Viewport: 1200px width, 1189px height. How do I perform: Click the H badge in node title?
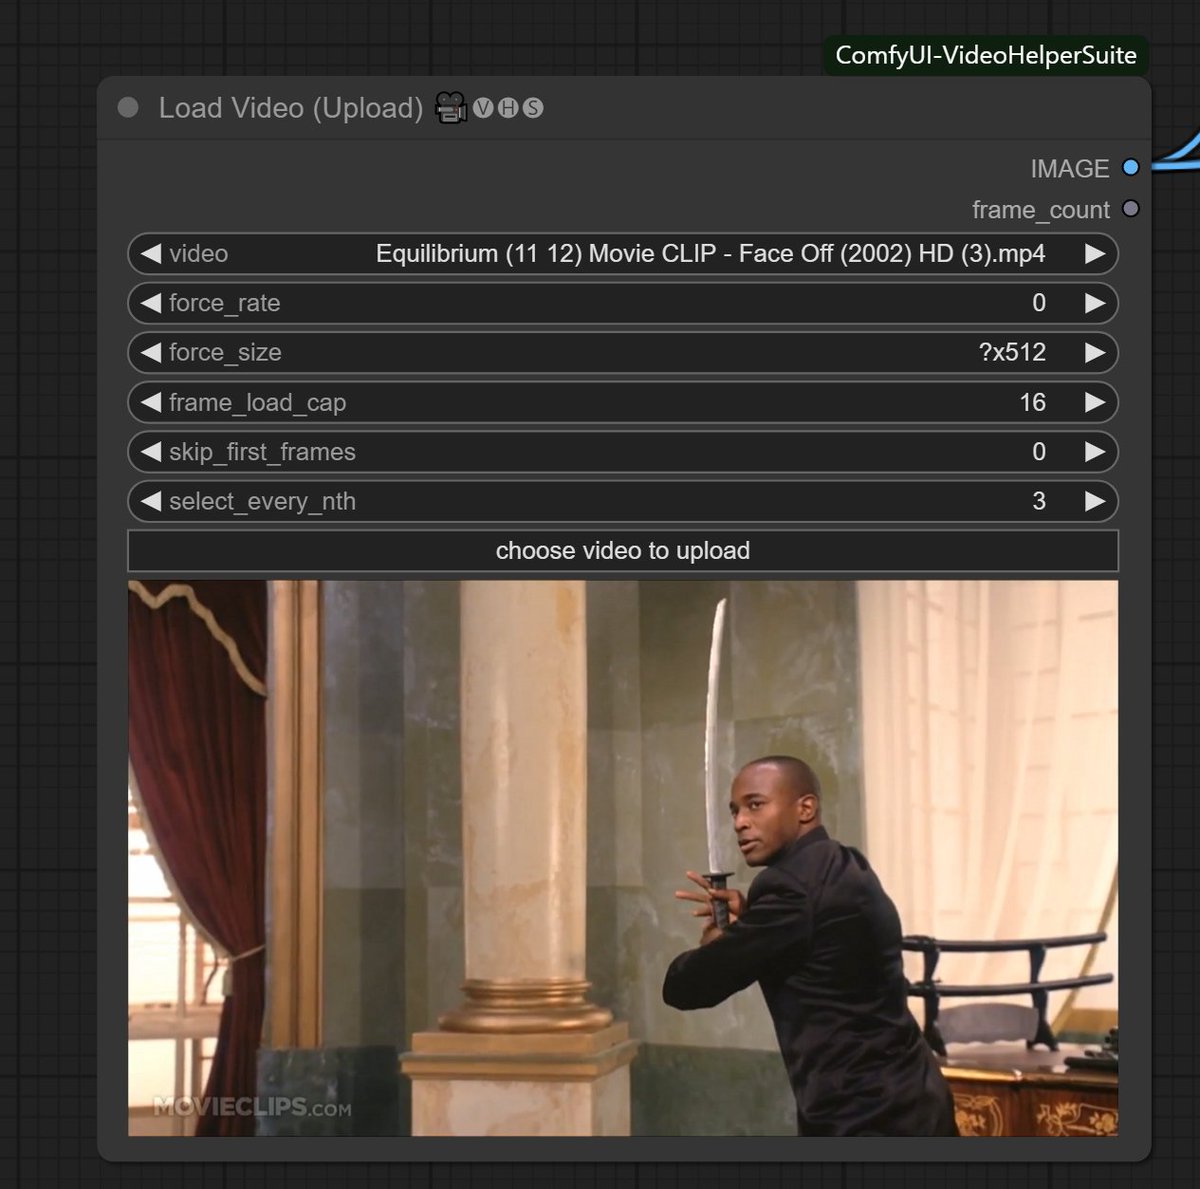508,107
